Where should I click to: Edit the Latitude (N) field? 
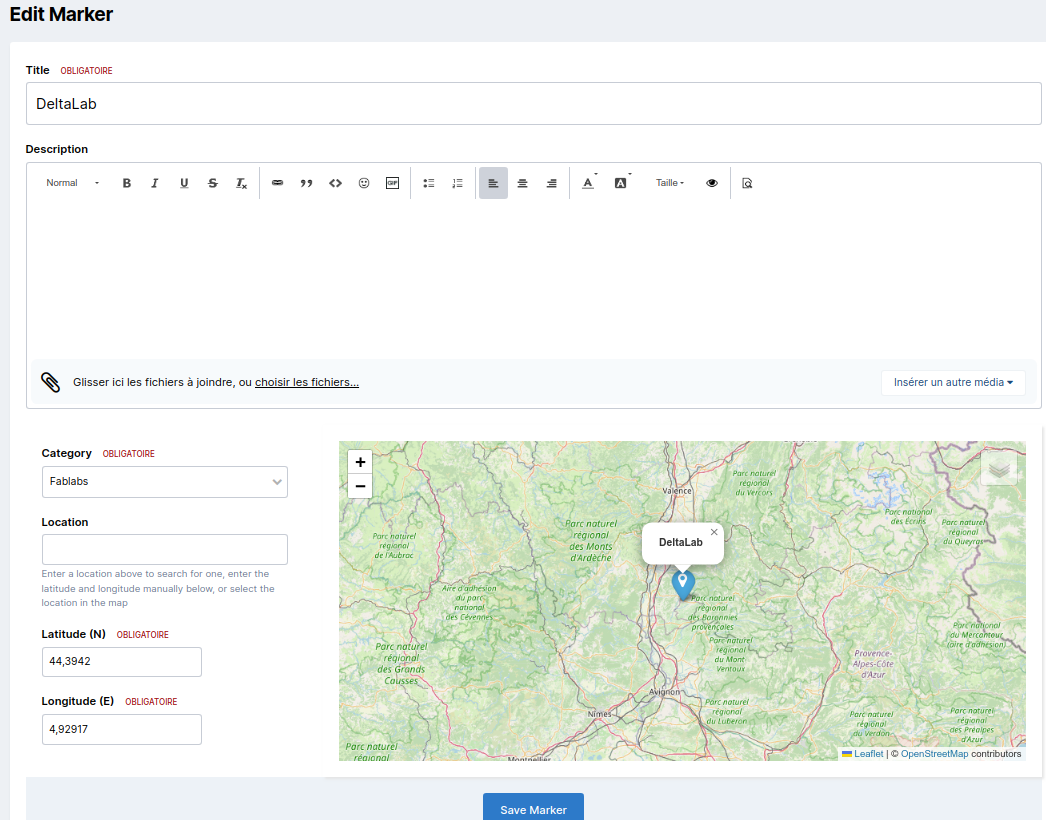click(121, 662)
